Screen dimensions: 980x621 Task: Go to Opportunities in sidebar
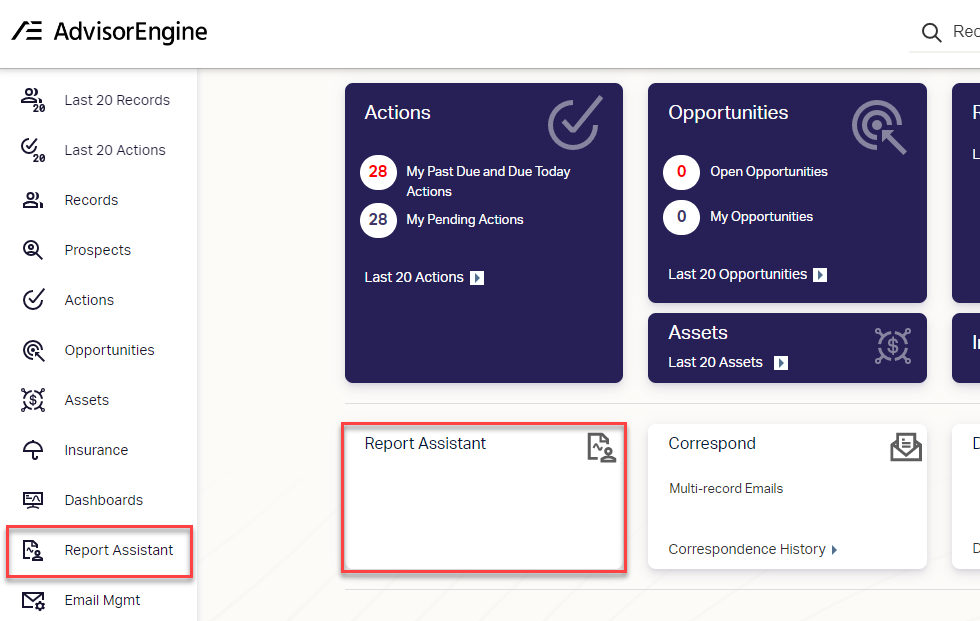click(109, 350)
